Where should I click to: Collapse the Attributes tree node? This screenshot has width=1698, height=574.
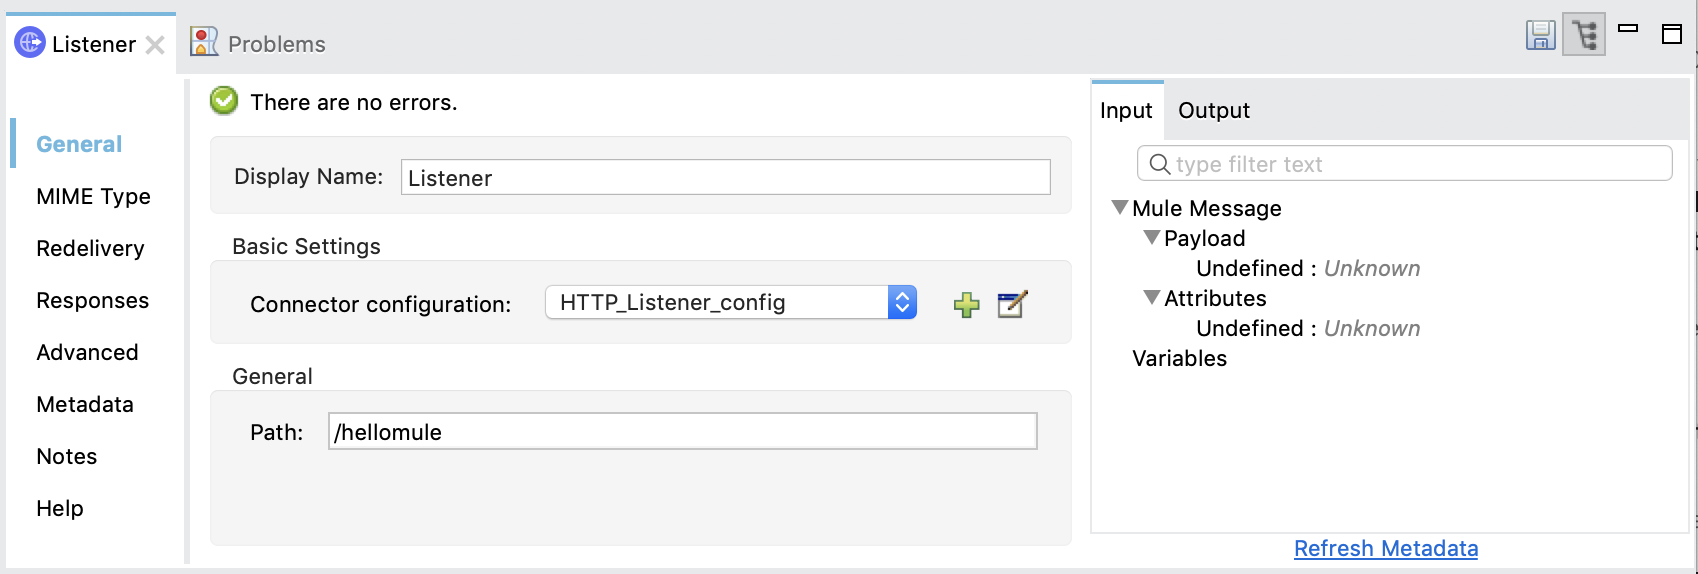click(x=1152, y=297)
